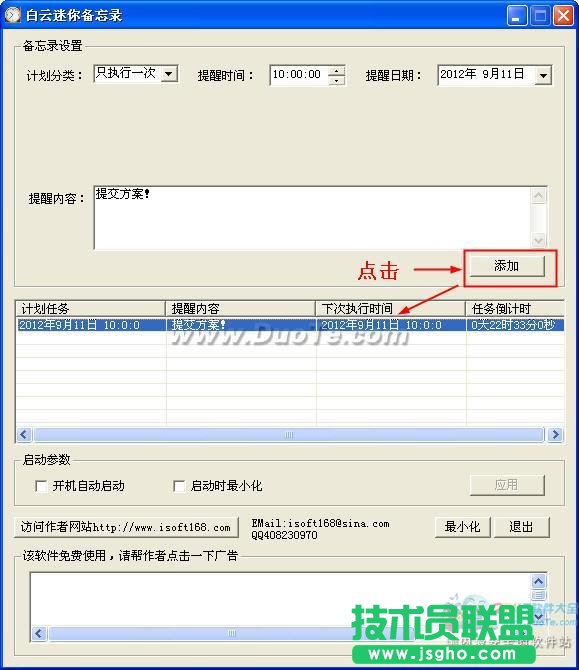This screenshot has width=579, height=670.
Task: Minimize the window from title bar
Action: pyautogui.click(x=517, y=16)
